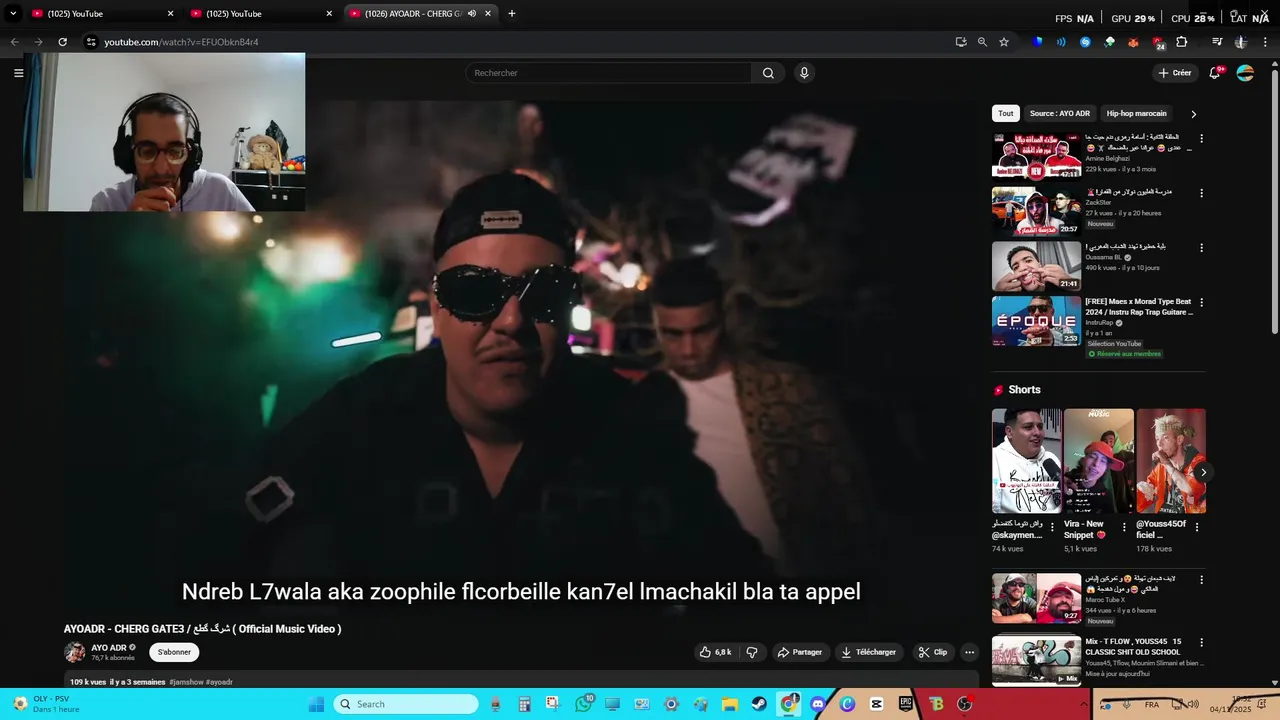The height and width of the screenshot is (720, 1280).
Task: Click the #jamshow hashtag
Action: click(186, 682)
